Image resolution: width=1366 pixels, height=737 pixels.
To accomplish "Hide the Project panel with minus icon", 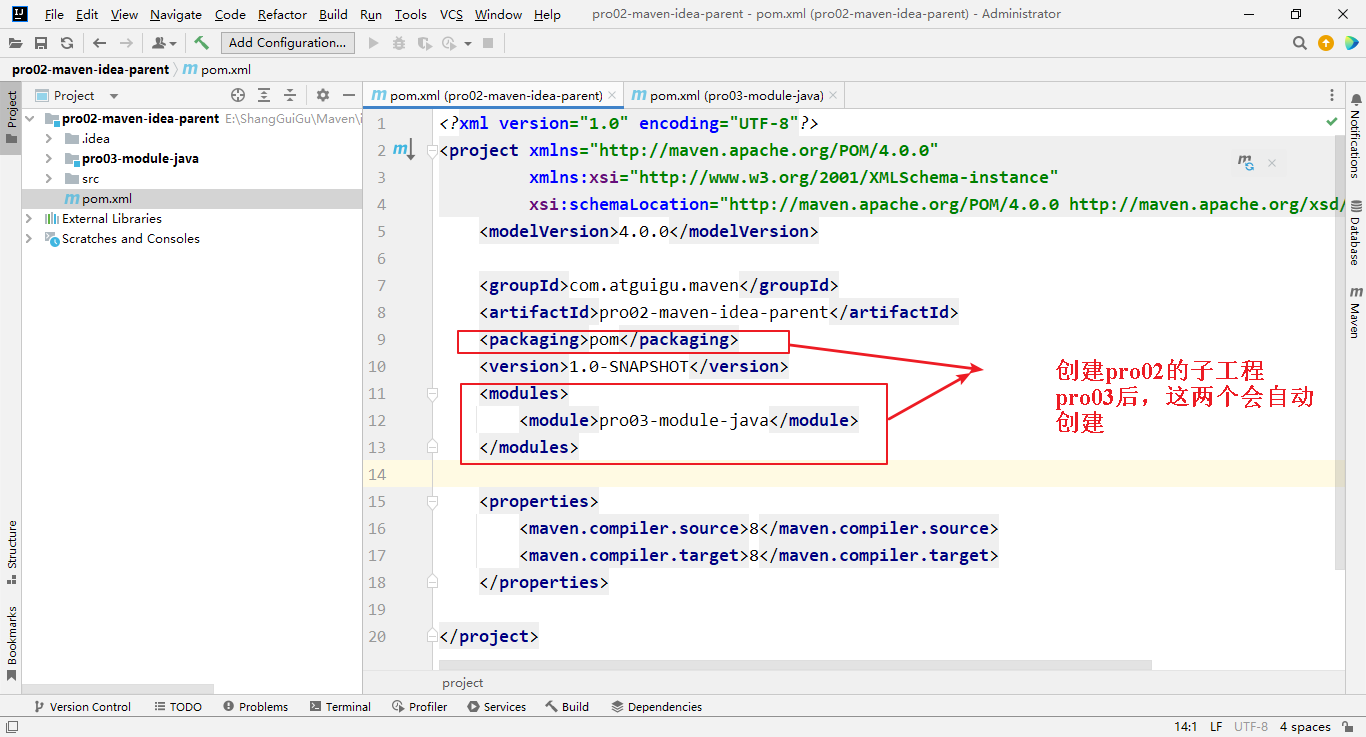I will tap(348, 95).
